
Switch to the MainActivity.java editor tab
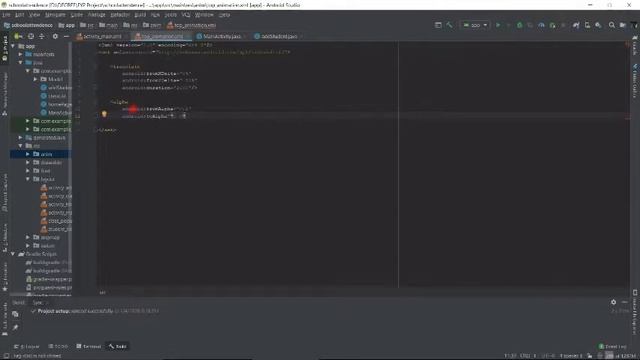(x=222, y=36)
